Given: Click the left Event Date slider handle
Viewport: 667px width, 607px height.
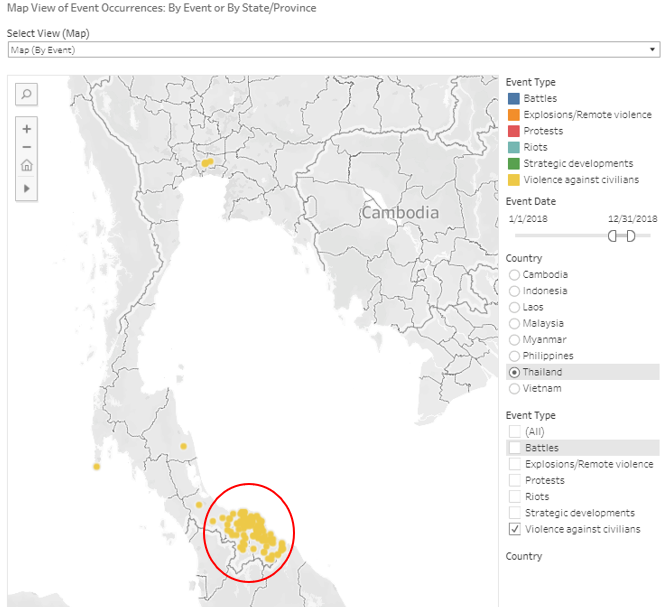Looking at the screenshot, I should 612,236.
